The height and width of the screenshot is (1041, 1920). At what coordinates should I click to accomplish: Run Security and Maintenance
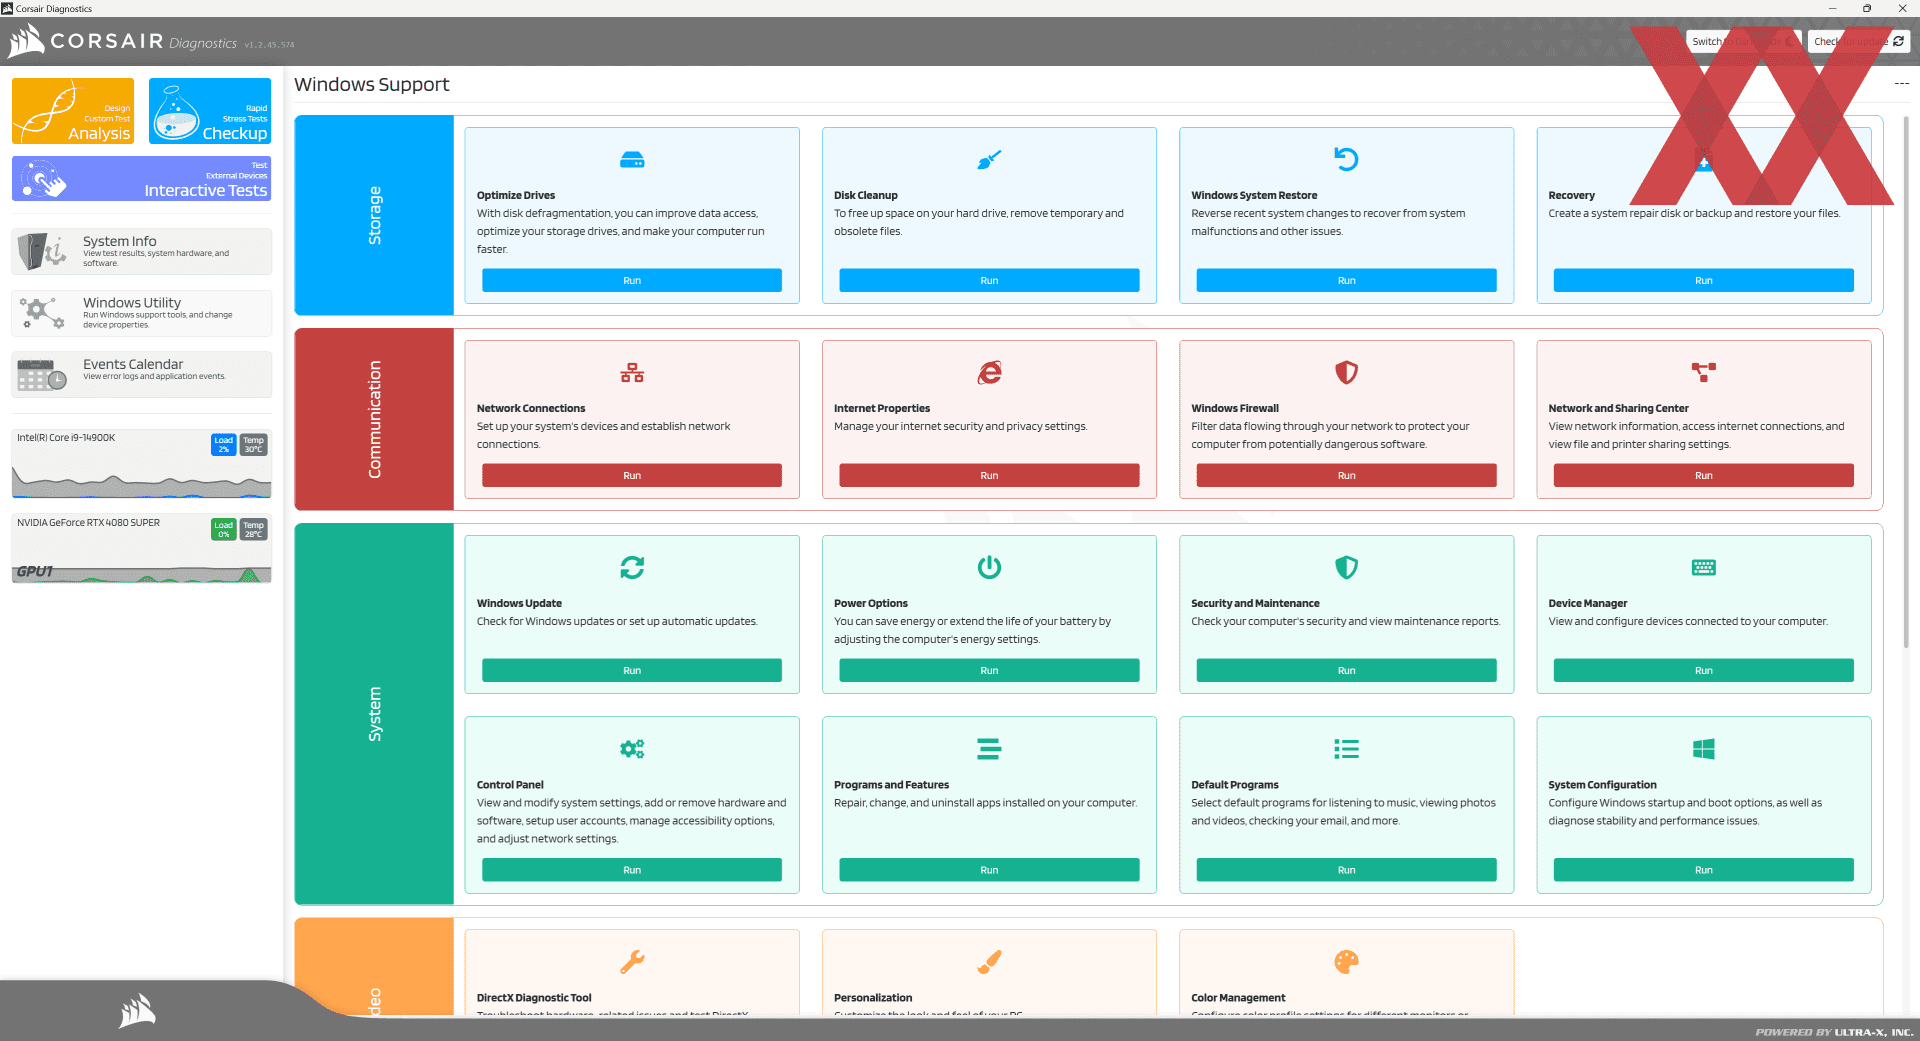point(1346,671)
